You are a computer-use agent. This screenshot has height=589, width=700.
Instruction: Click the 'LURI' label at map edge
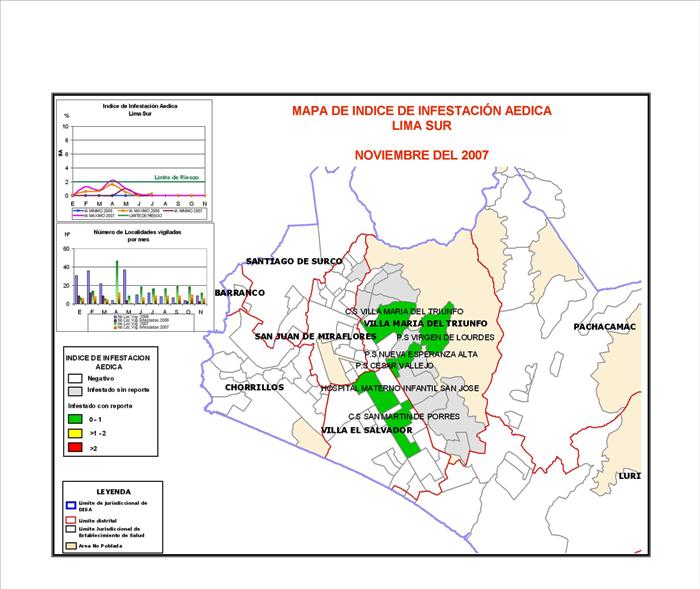[630, 476]
